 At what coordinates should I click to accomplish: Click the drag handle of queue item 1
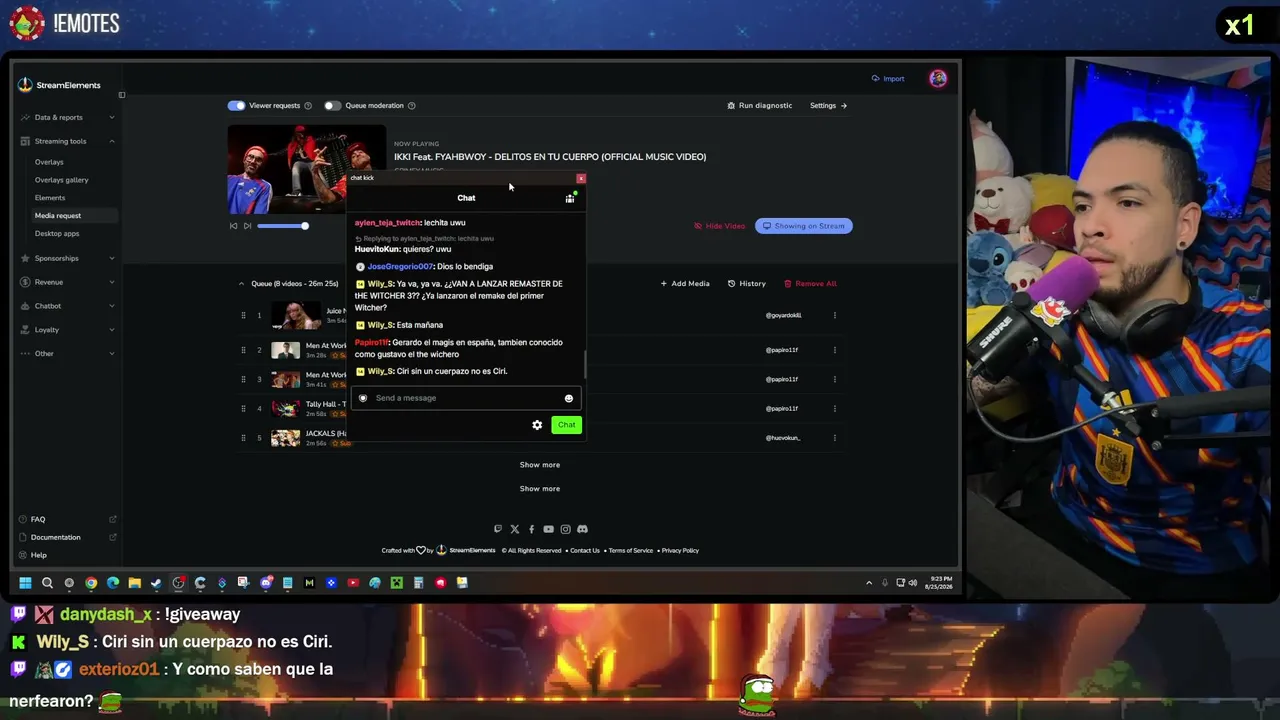tap(243, 316)
